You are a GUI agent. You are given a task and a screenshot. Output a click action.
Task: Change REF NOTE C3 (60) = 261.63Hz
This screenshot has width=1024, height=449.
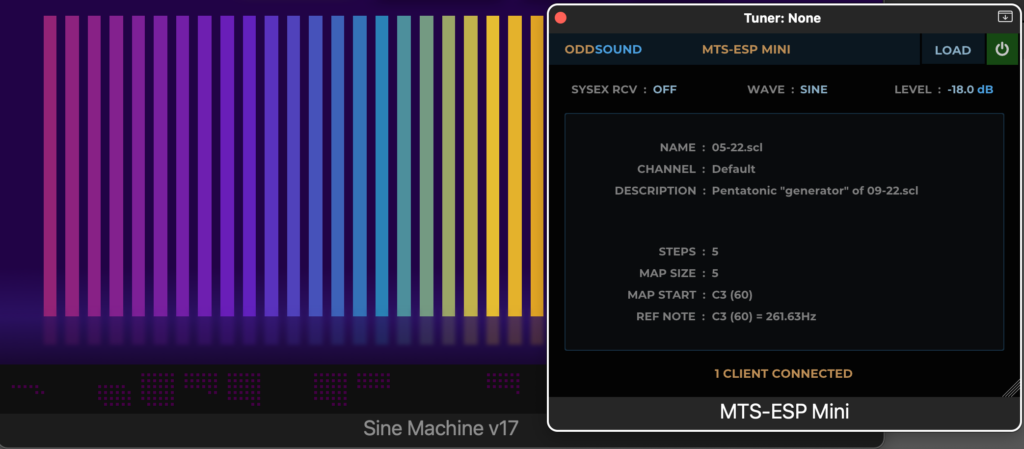pos(764,317)
